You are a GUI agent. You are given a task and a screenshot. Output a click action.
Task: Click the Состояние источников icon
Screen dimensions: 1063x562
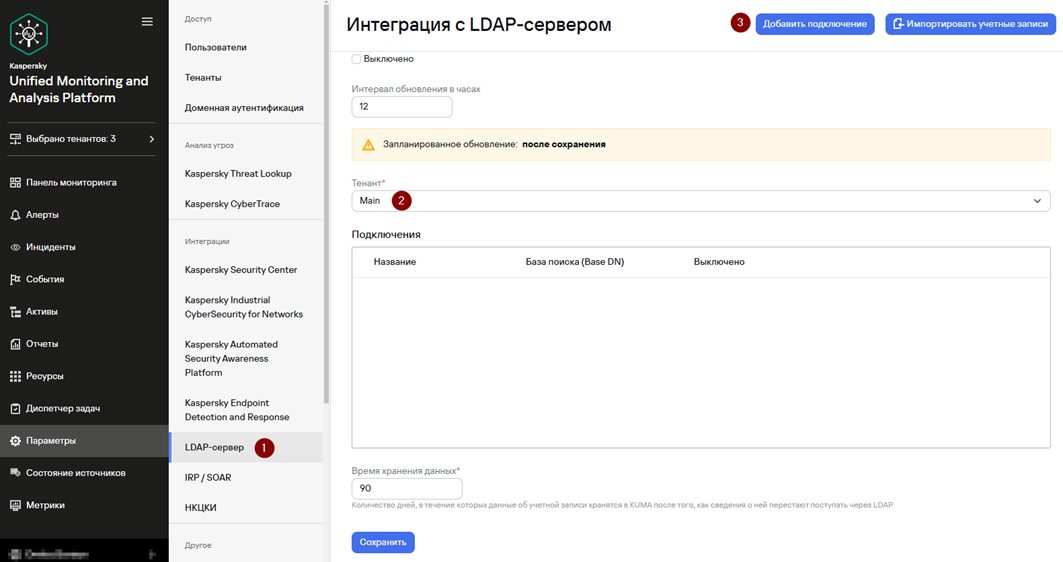15,473
